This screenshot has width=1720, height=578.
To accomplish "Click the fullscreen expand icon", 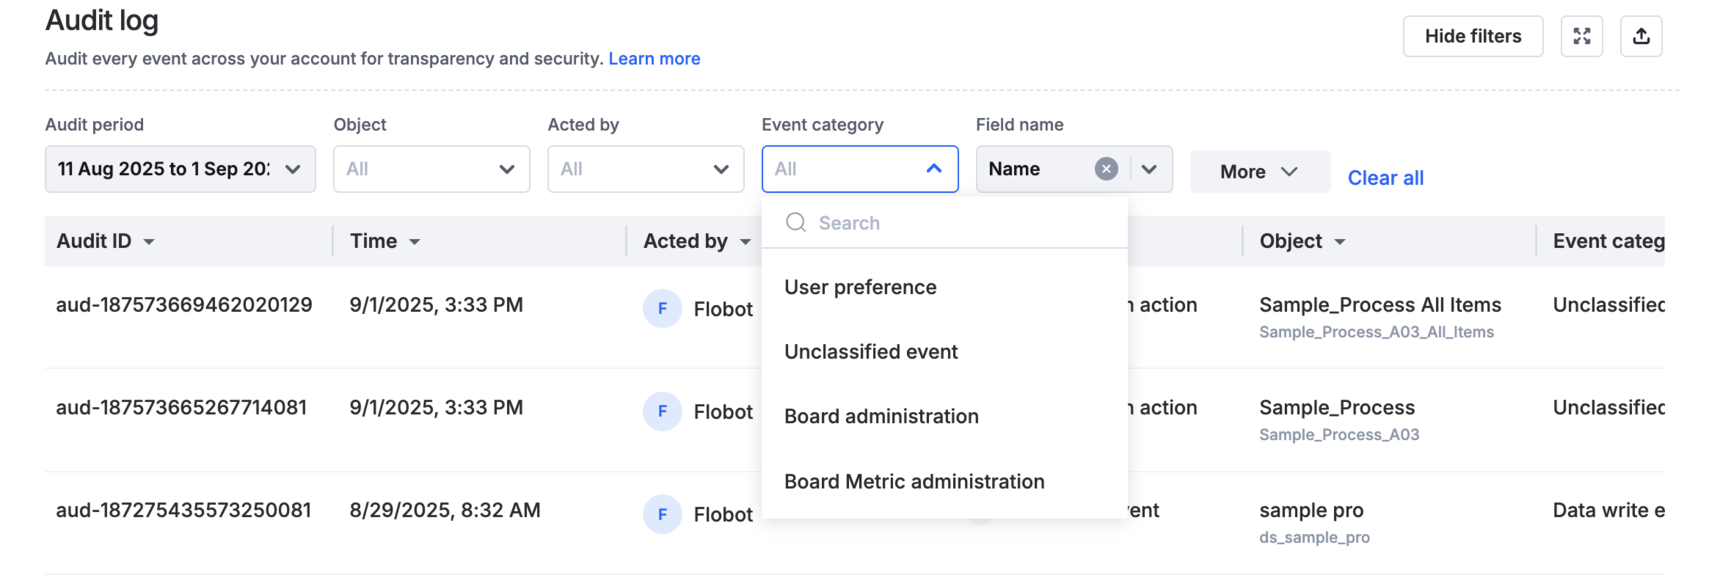I will pyautogui.click(x=1581, y=37).
